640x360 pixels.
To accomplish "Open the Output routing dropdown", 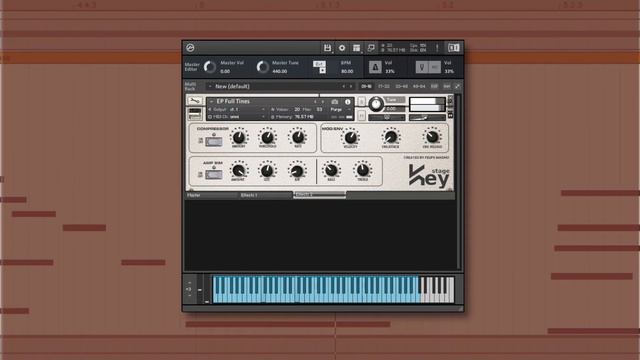I will tap(237, 109).
